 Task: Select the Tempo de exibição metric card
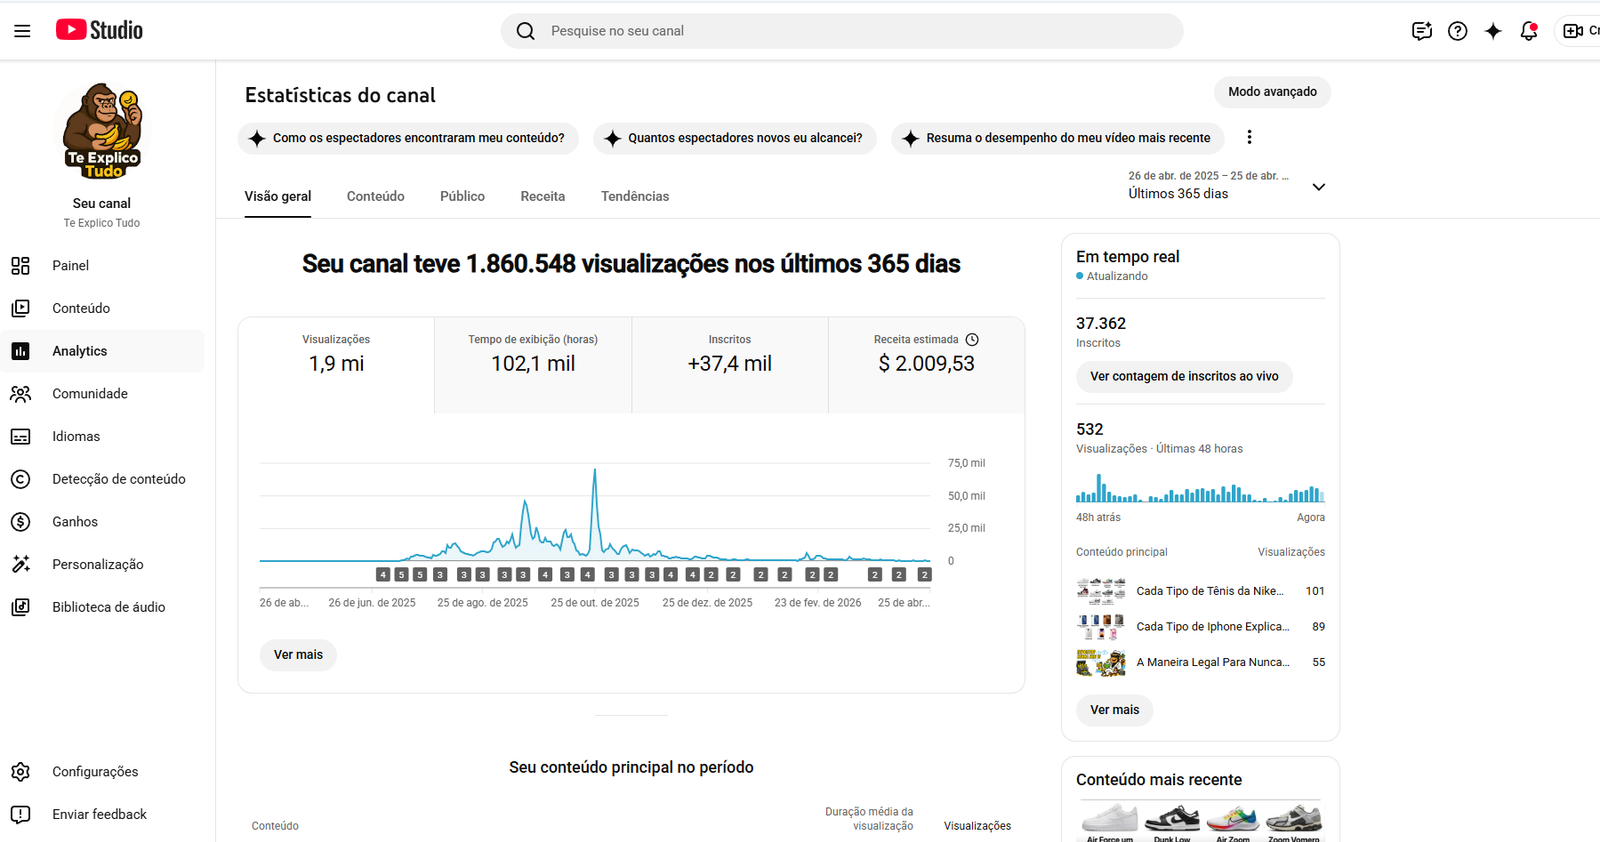pyautogui.click(x=533, y=364)
